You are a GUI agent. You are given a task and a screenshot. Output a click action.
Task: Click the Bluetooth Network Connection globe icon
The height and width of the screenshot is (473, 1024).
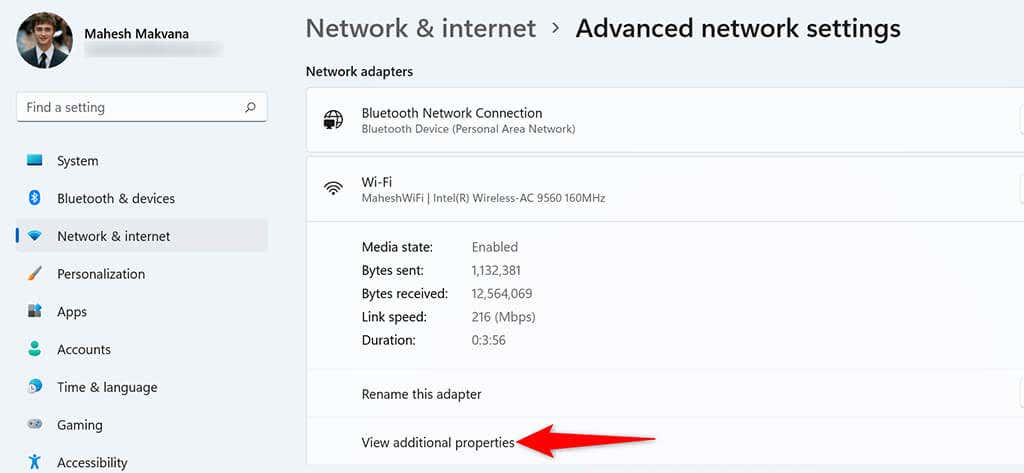[333, 120]
